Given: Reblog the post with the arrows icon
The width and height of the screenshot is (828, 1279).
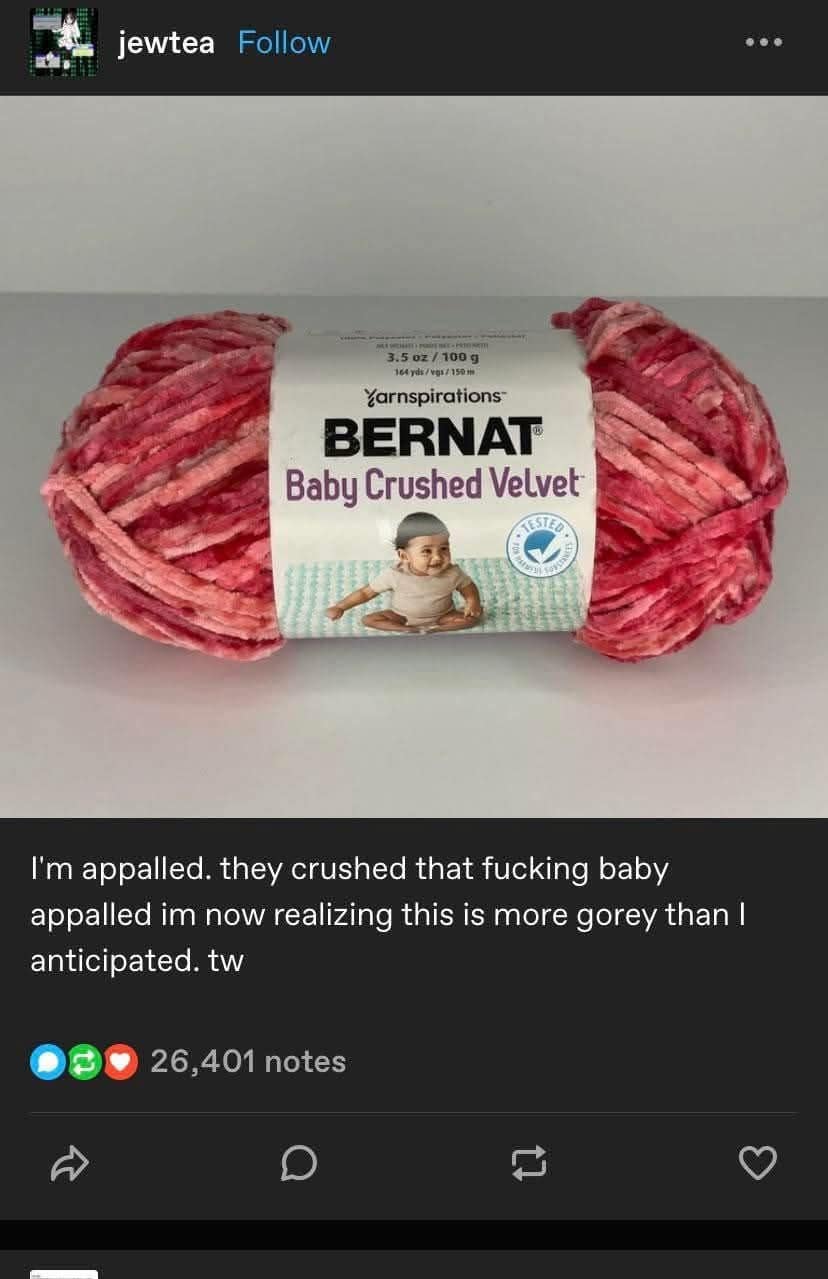Looking at the screenshot, I should (528, 1163).
